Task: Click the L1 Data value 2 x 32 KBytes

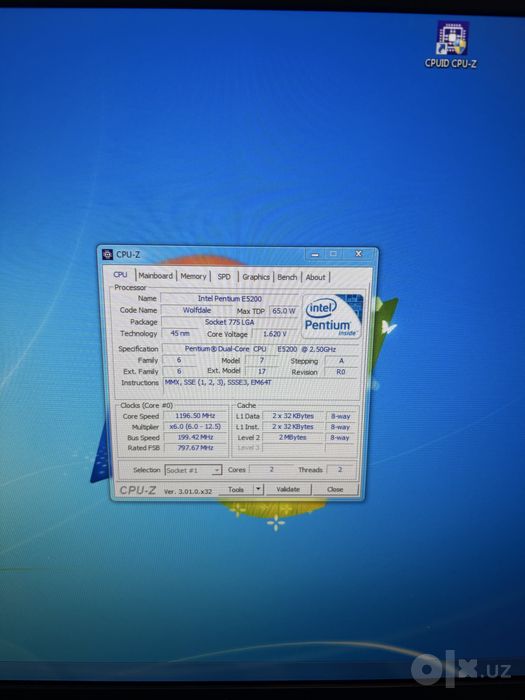Action: pyautogui.click(x=293, y=416)
